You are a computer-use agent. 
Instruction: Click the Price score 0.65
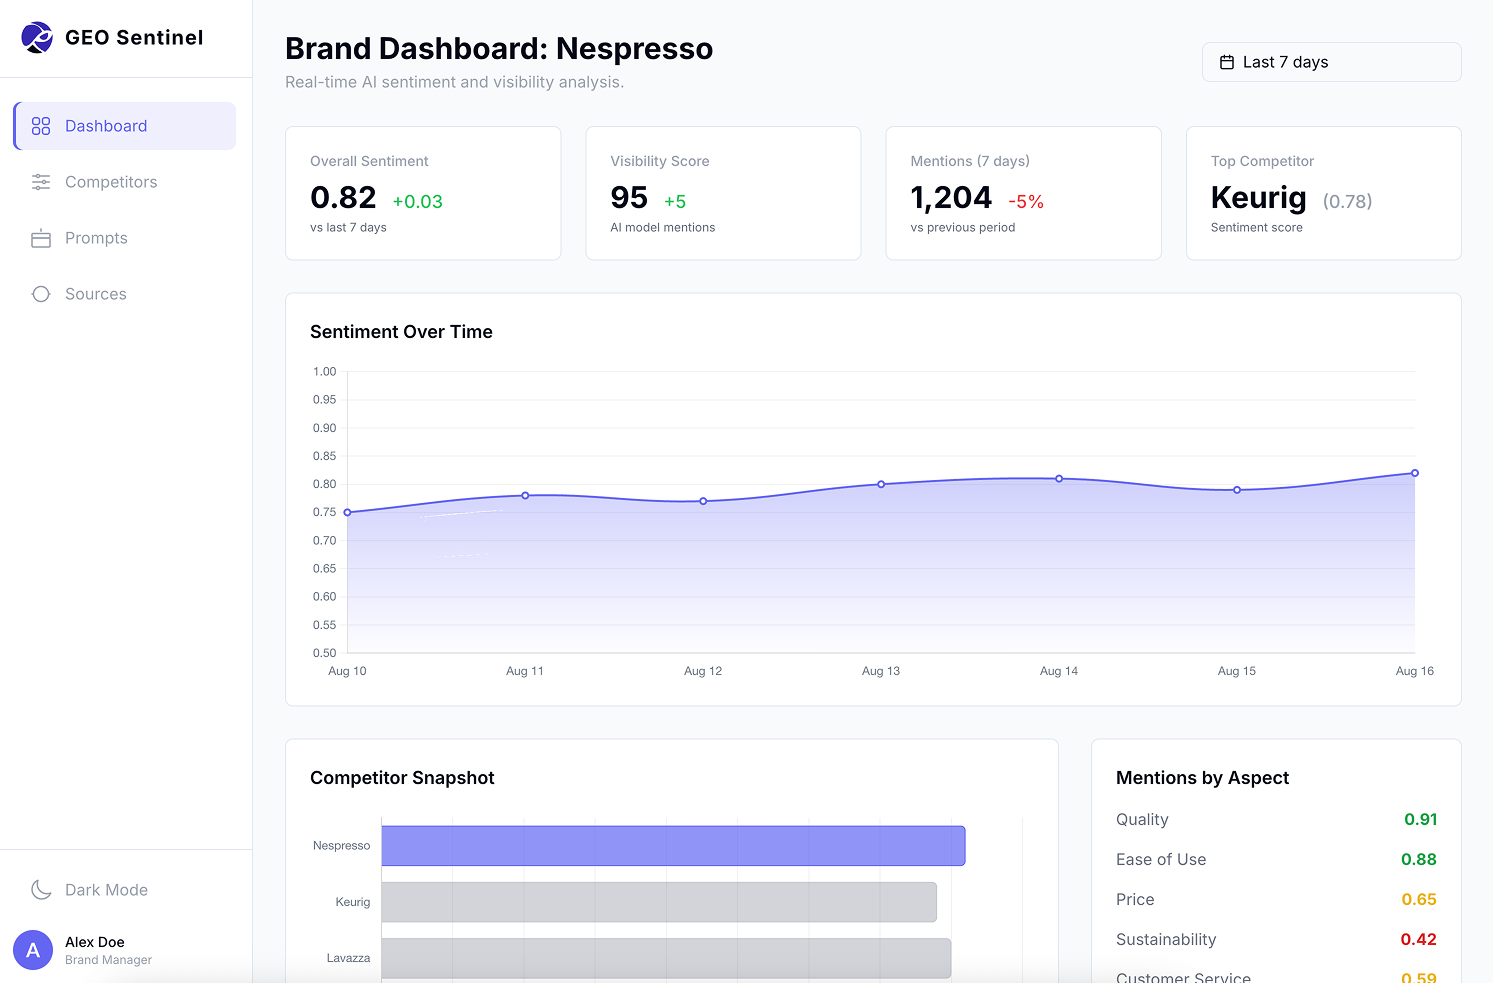pyautogui.click(x=1419, y=899)
